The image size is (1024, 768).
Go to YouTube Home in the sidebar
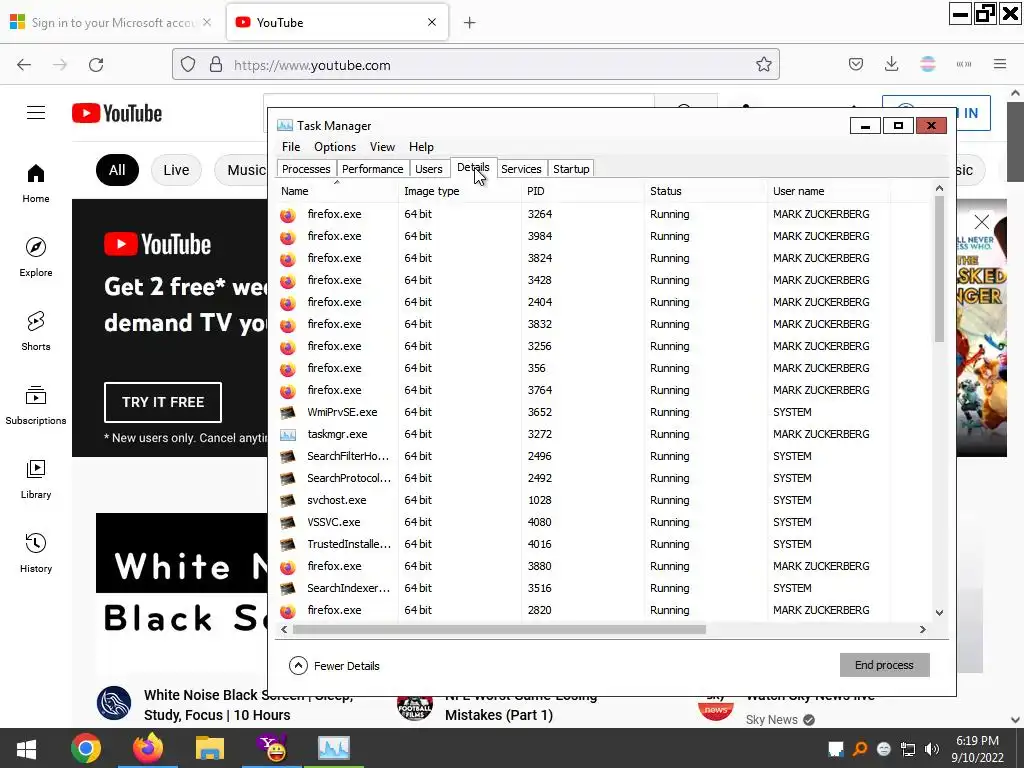pyautogui.click(x=36, y=184)
